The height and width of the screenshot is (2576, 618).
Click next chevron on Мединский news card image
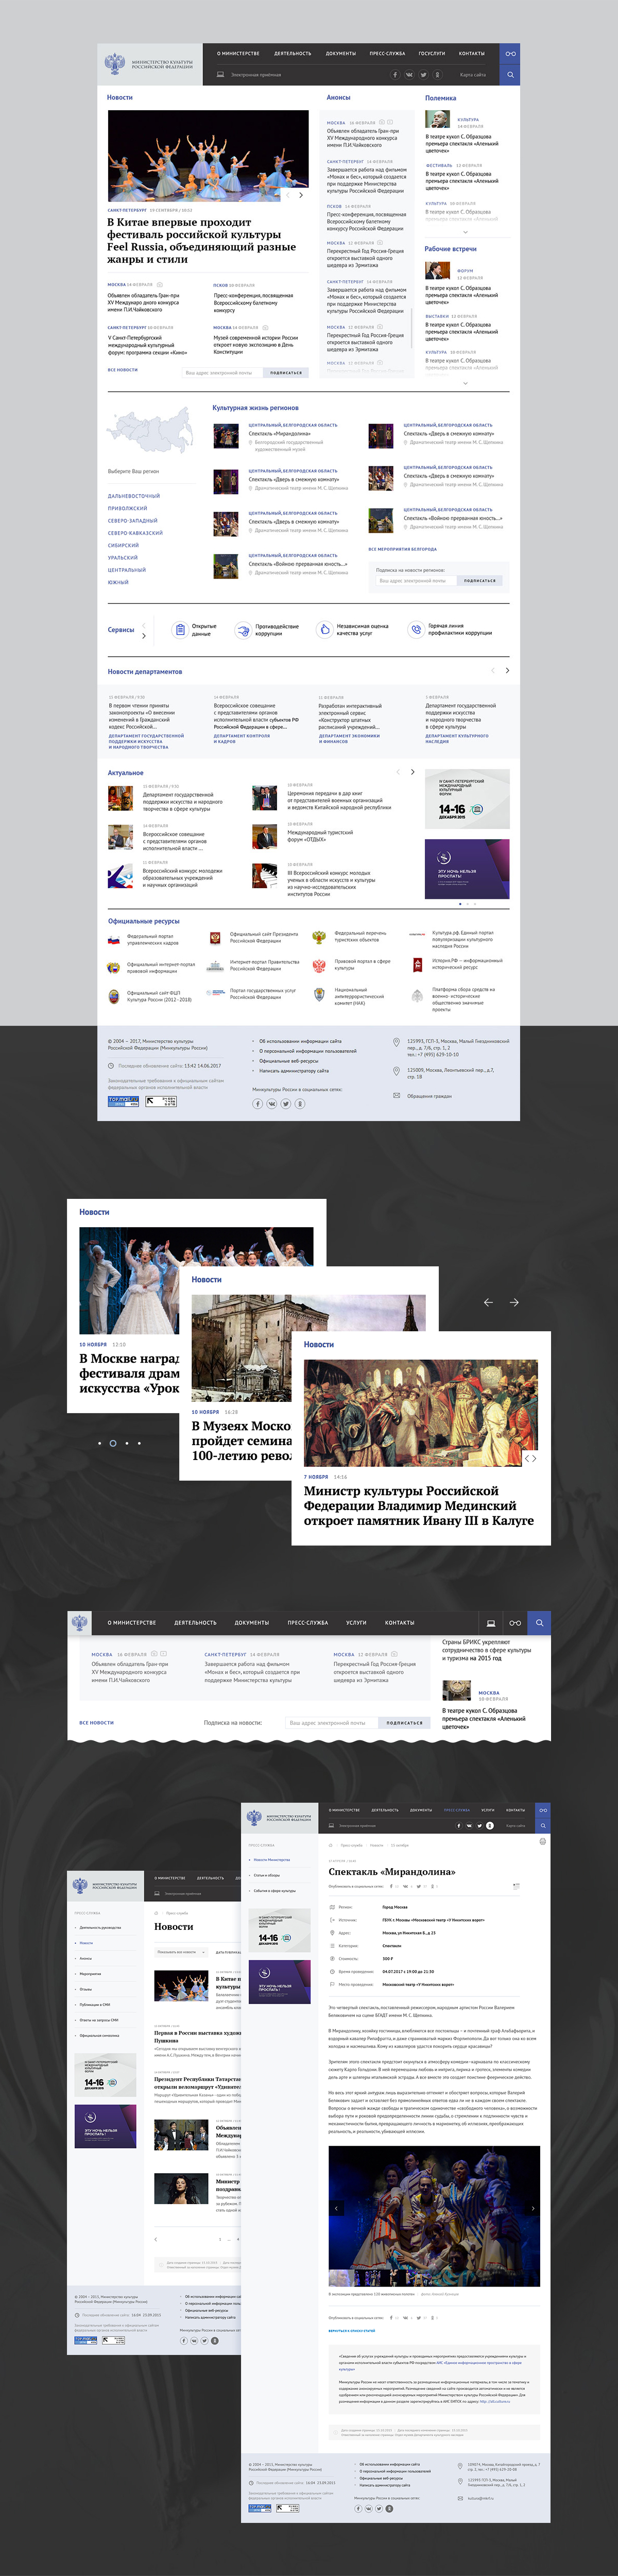tap(534, 1458)
